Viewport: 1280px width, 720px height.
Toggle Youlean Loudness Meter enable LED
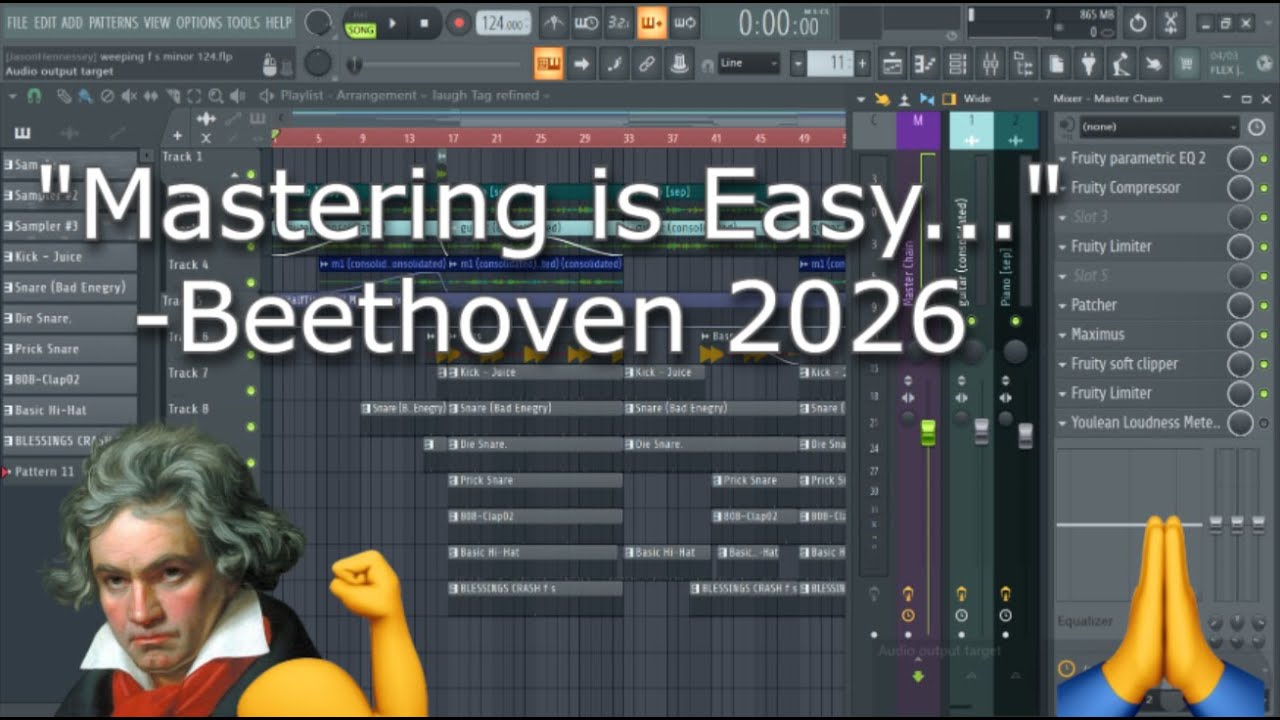pos(1264,423)
